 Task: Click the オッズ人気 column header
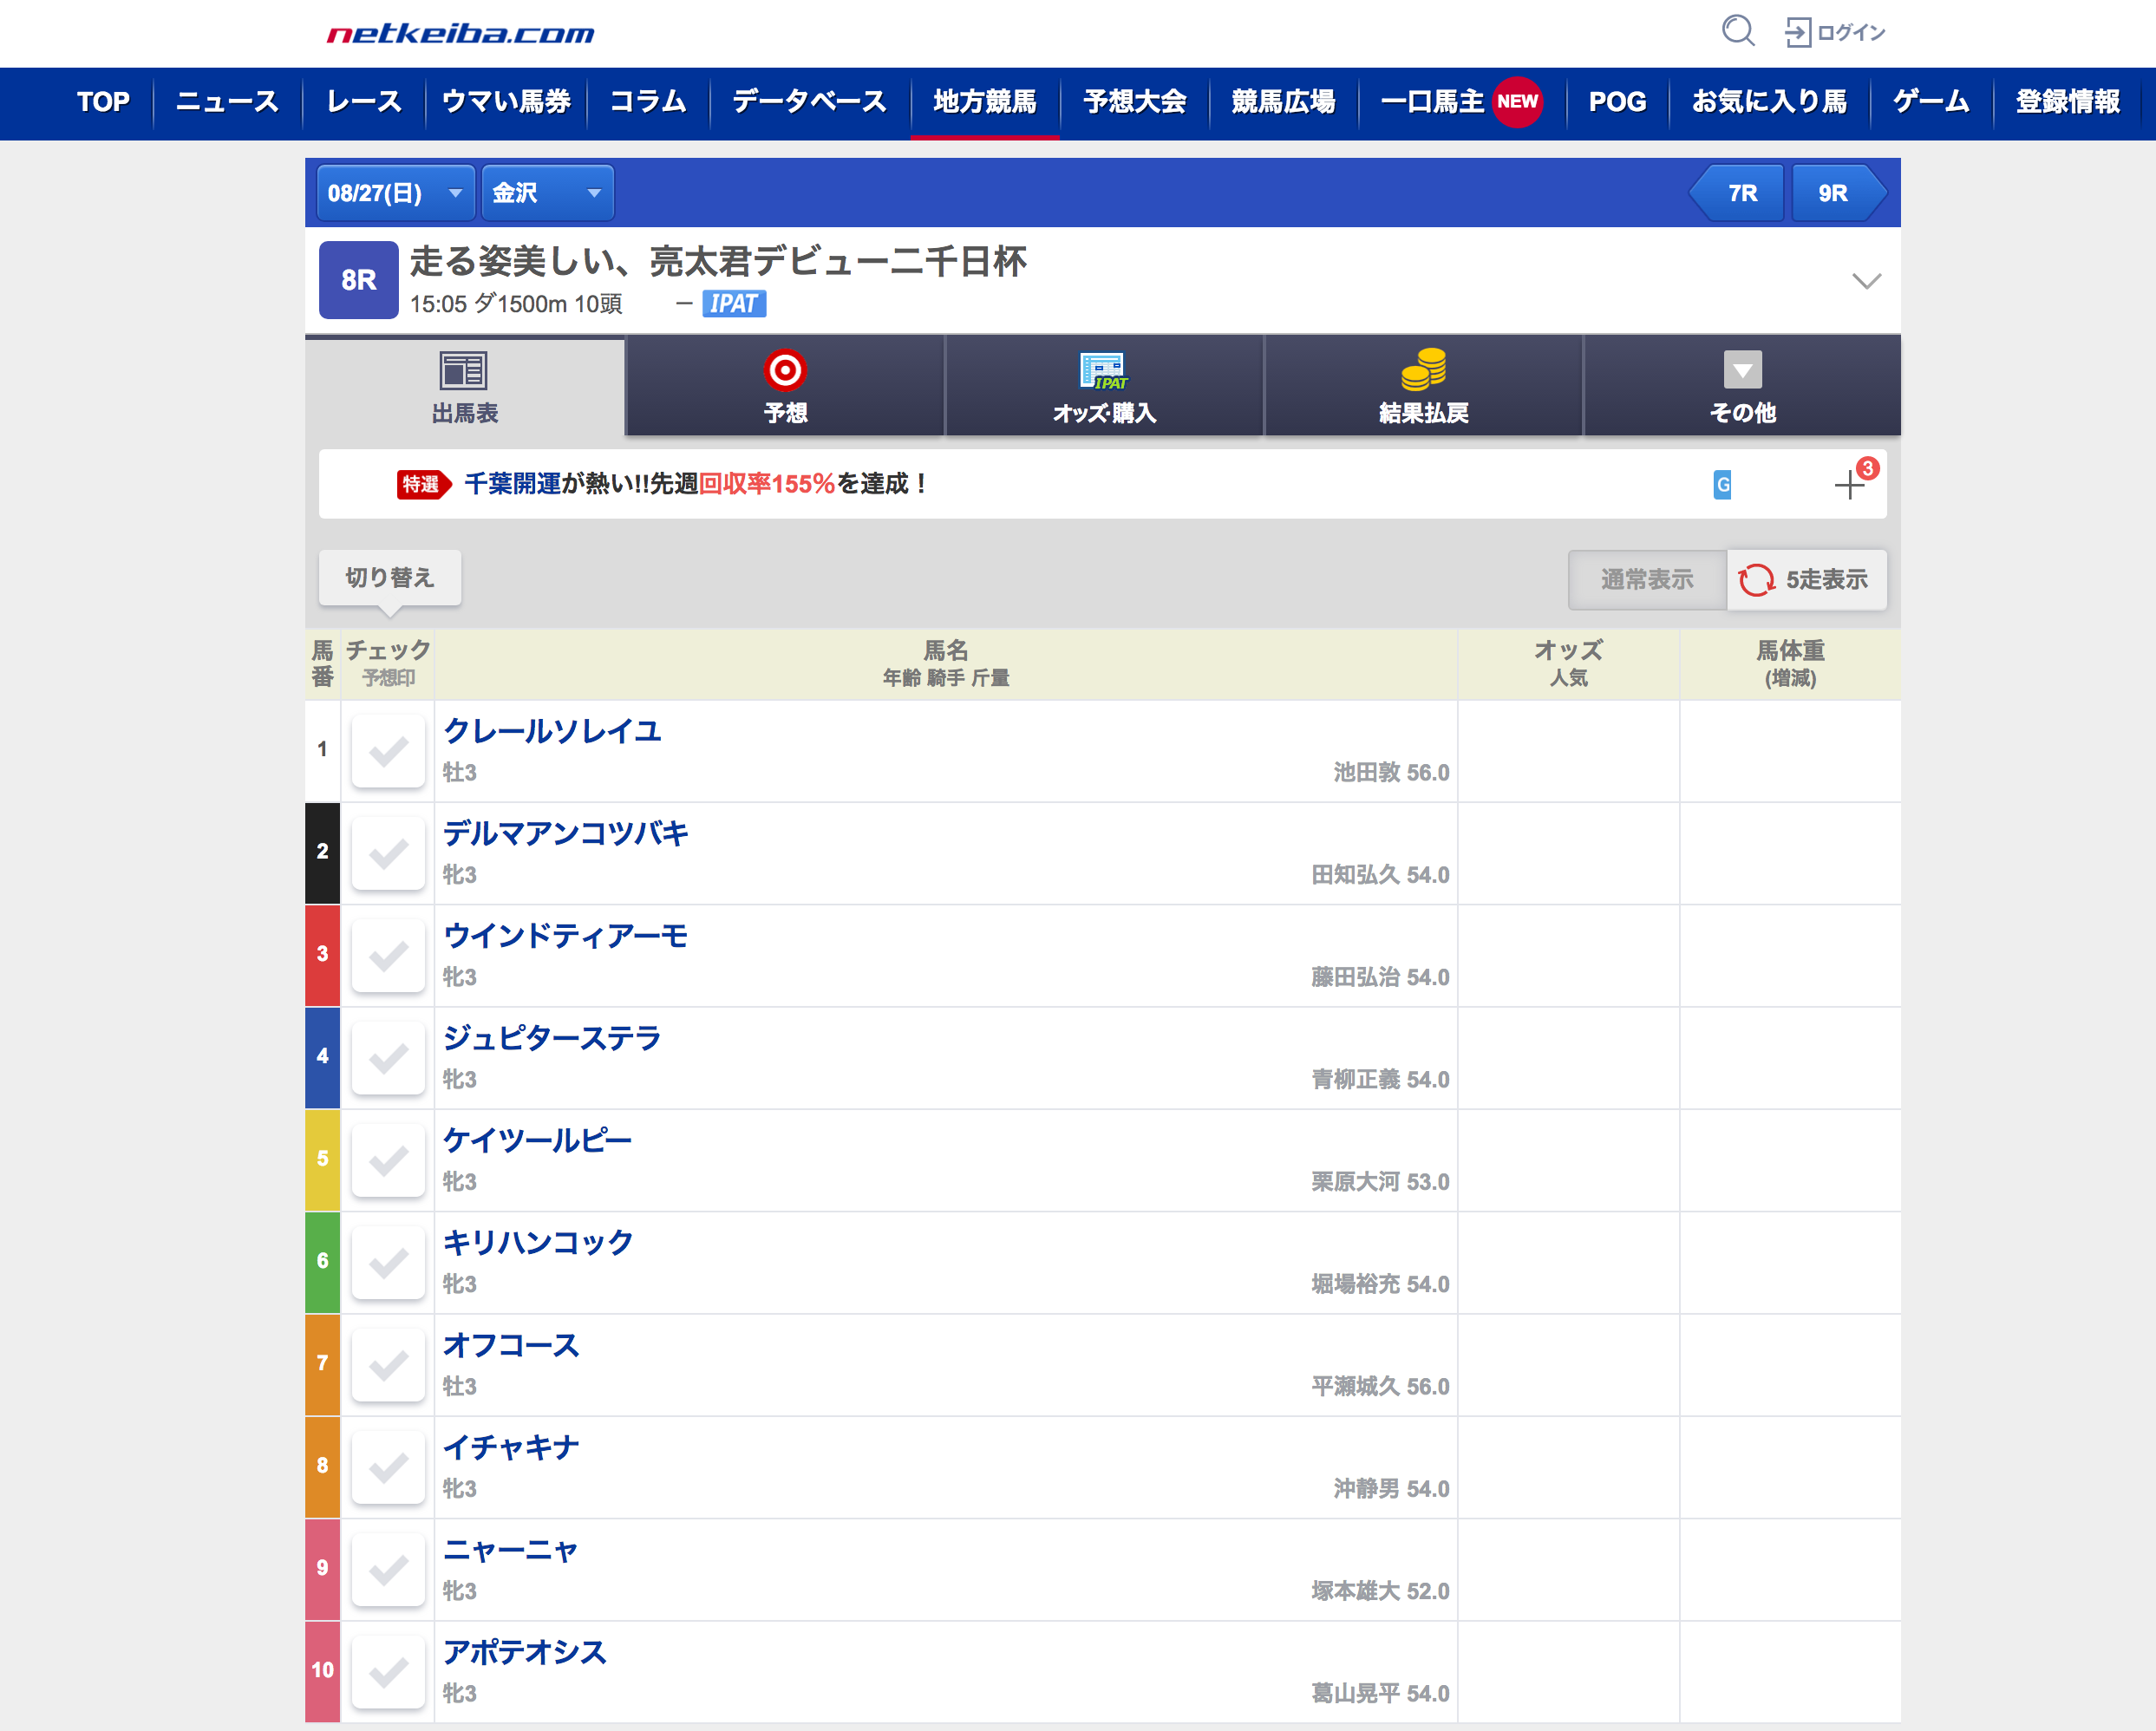1568,664
